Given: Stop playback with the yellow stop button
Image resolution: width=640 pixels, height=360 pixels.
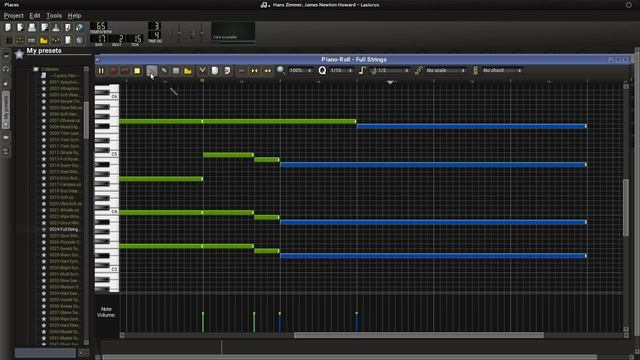Looking at the screenshot, I should [137, 71].
